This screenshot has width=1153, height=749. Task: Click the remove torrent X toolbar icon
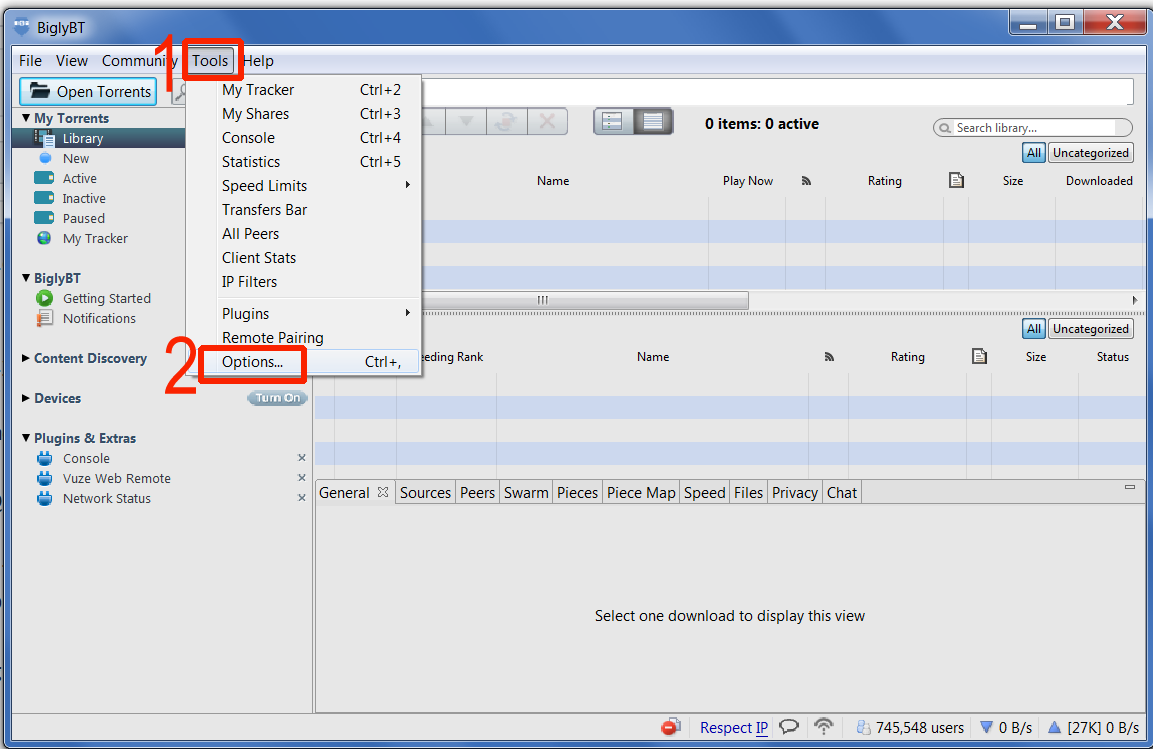click(x=547, y=121)
